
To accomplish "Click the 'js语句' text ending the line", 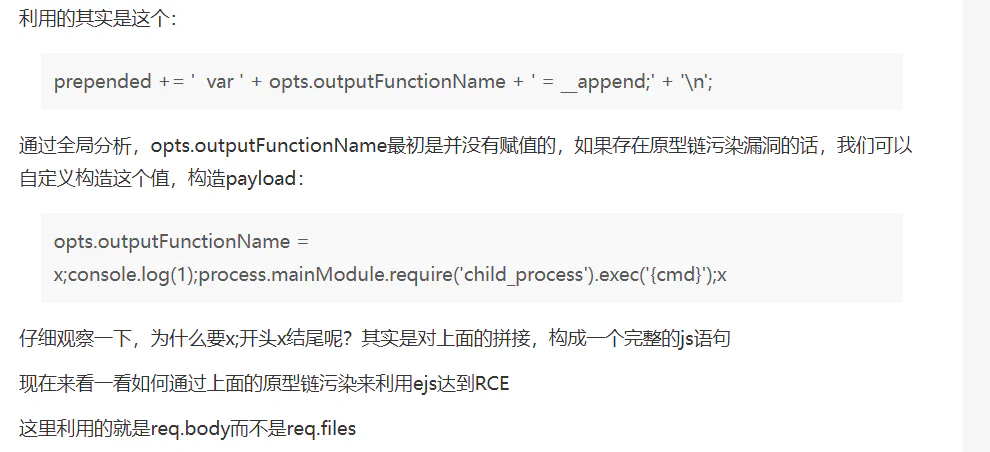I will point(705,339).
